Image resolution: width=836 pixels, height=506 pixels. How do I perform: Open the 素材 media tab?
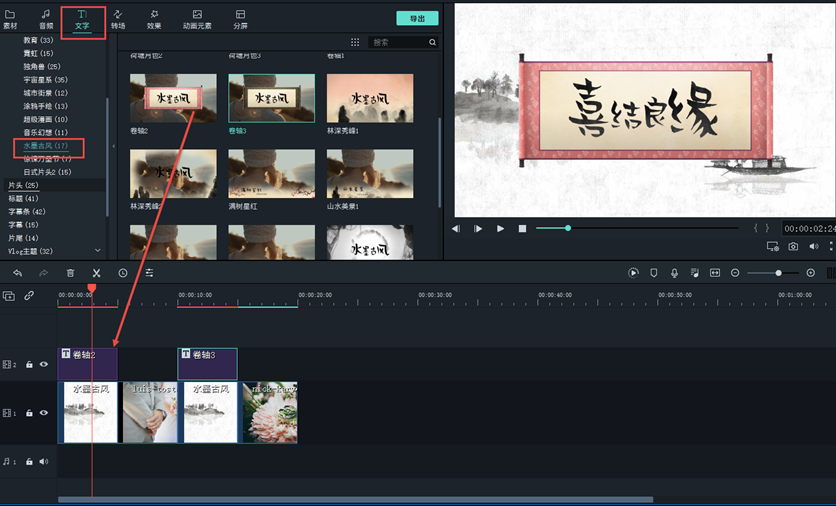tap(10, 19)
